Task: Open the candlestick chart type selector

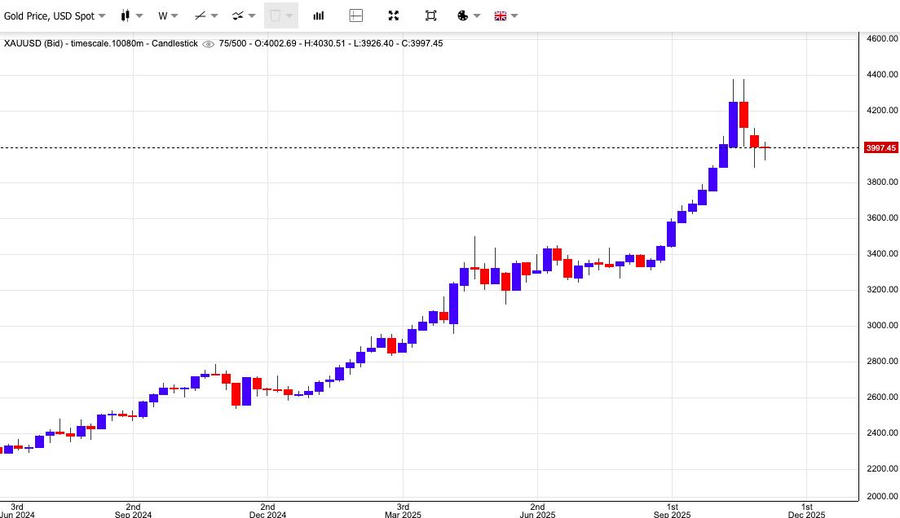Action: coord(130,16)
